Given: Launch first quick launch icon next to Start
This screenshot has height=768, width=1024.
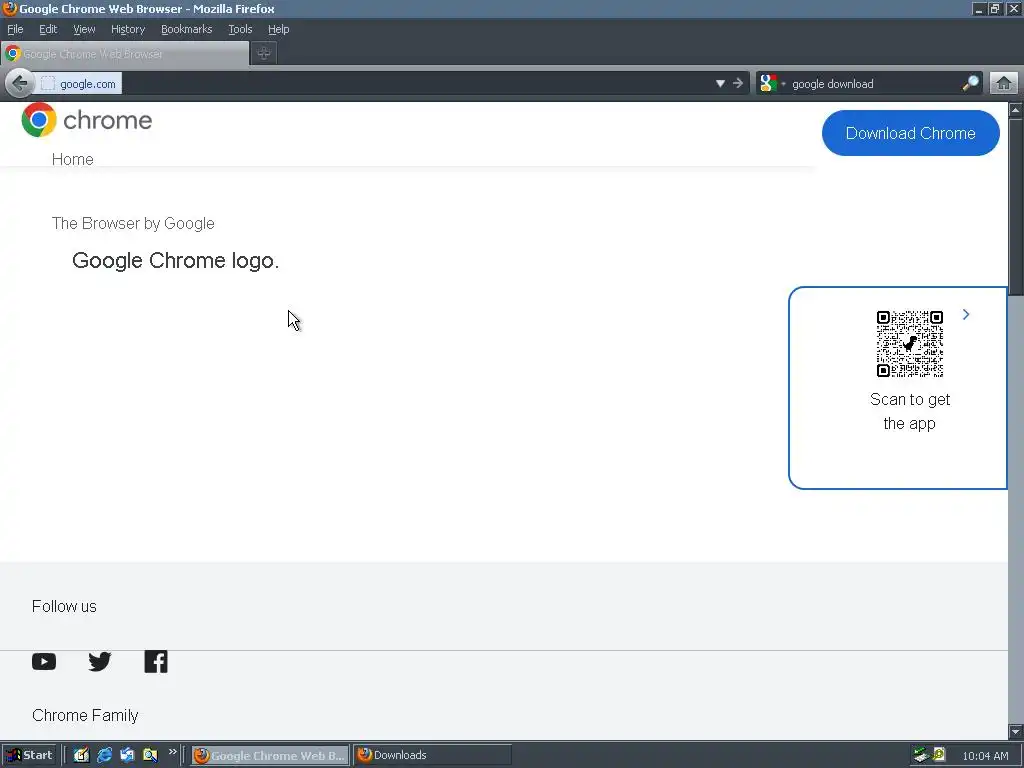Looking at the screenshot, I should click(81, 755).
